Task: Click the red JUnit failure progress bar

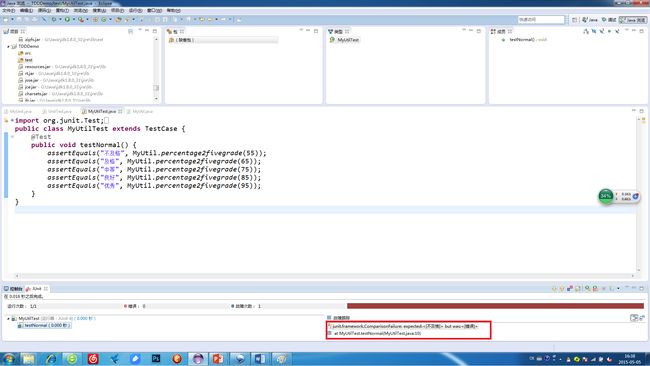Action: click(495, 306)
